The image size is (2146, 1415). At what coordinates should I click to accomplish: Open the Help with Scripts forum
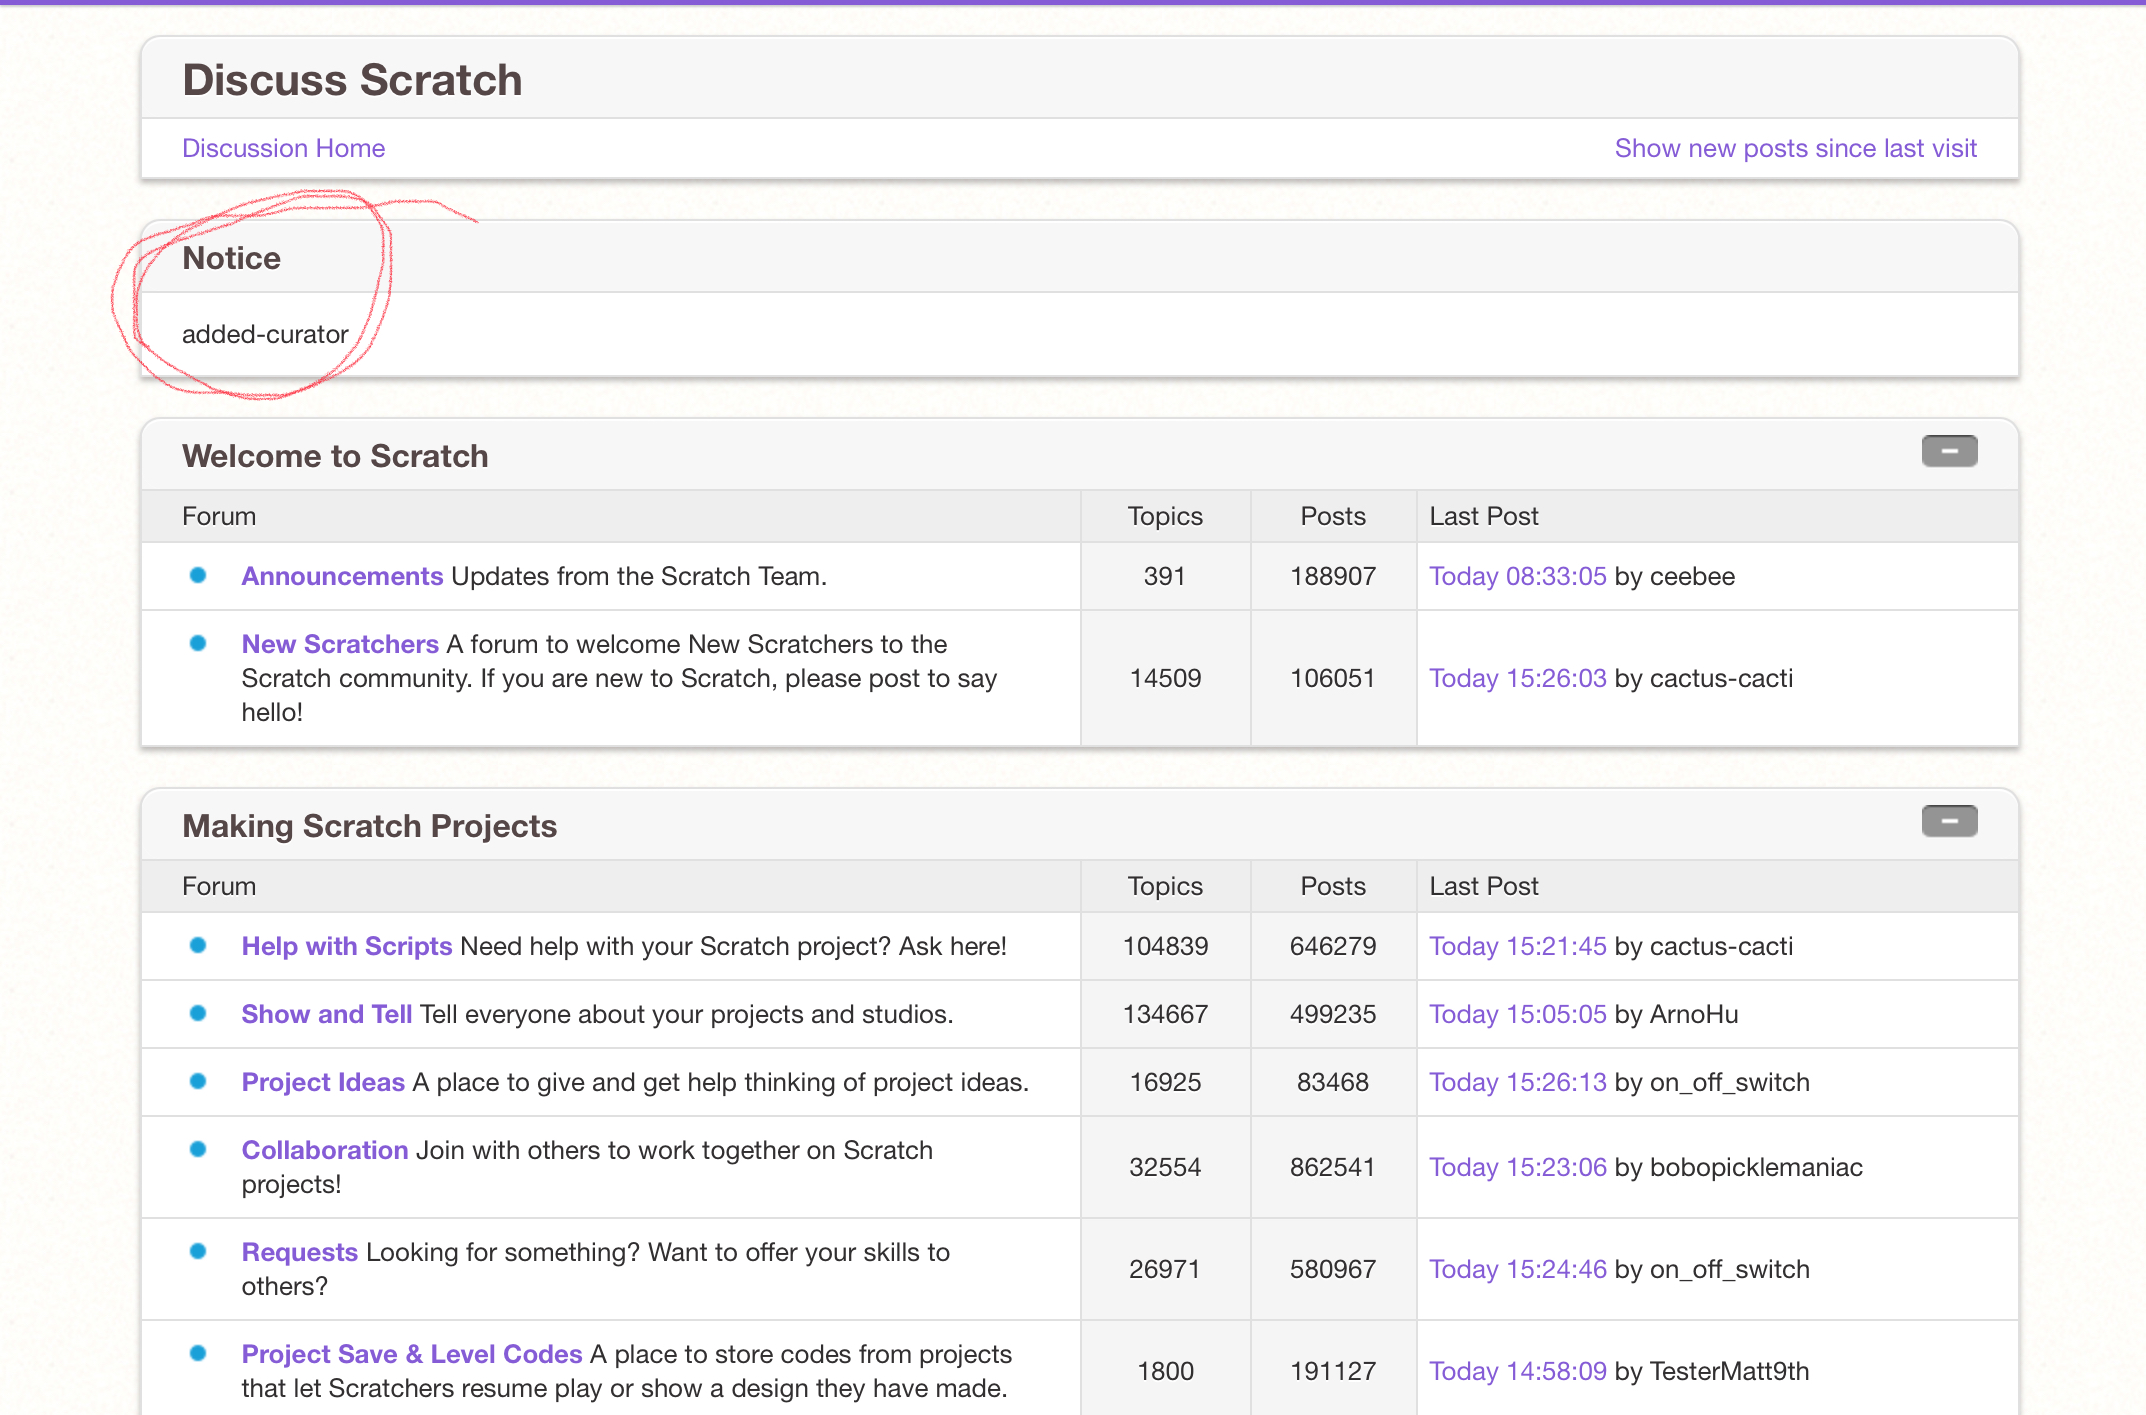tap(347, 946)
